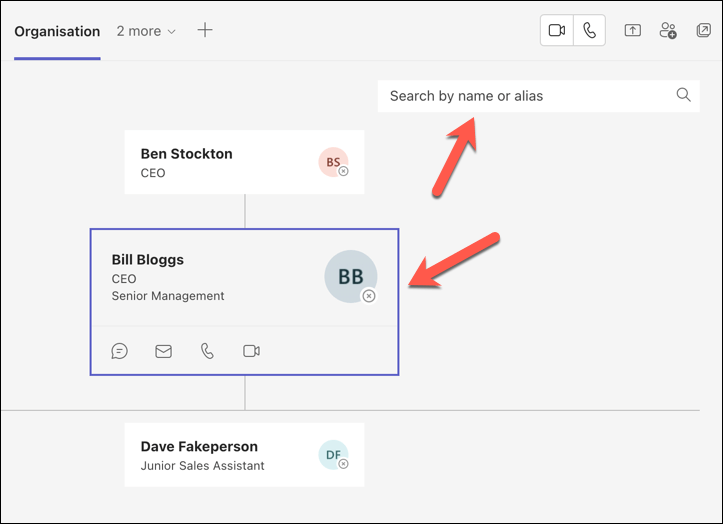Pop out the chat window
Viewport: 723px width, 524px height.
tap(703, 30)
